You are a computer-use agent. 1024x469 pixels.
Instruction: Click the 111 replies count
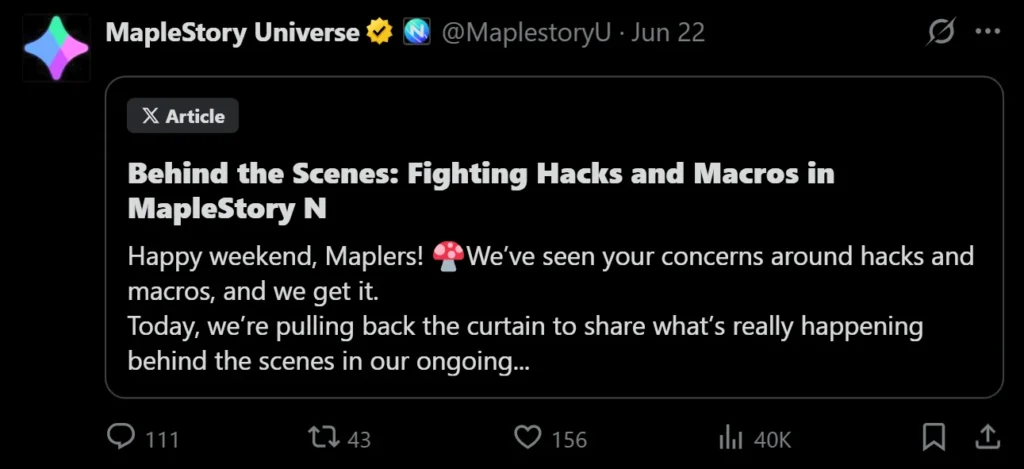click(x=161, y=439)
